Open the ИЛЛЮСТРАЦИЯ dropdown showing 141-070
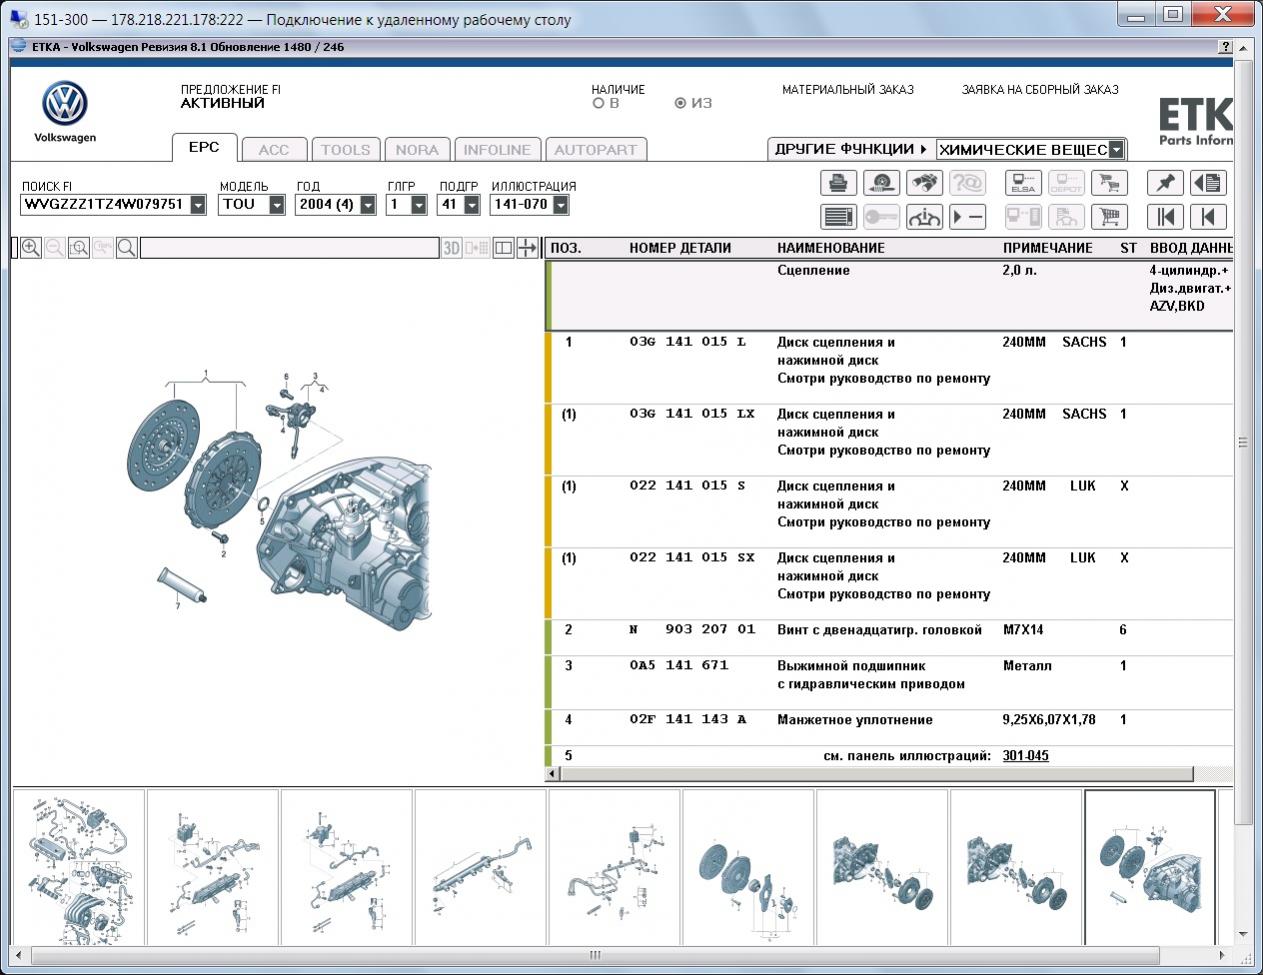Viewport: 1263px width, 975px height. coord(561,205)
